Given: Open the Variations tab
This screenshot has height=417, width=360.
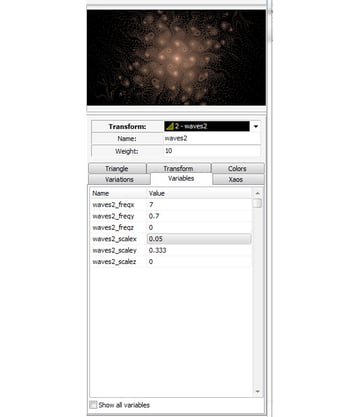Looking at the screenshot, I should (119, 179).
